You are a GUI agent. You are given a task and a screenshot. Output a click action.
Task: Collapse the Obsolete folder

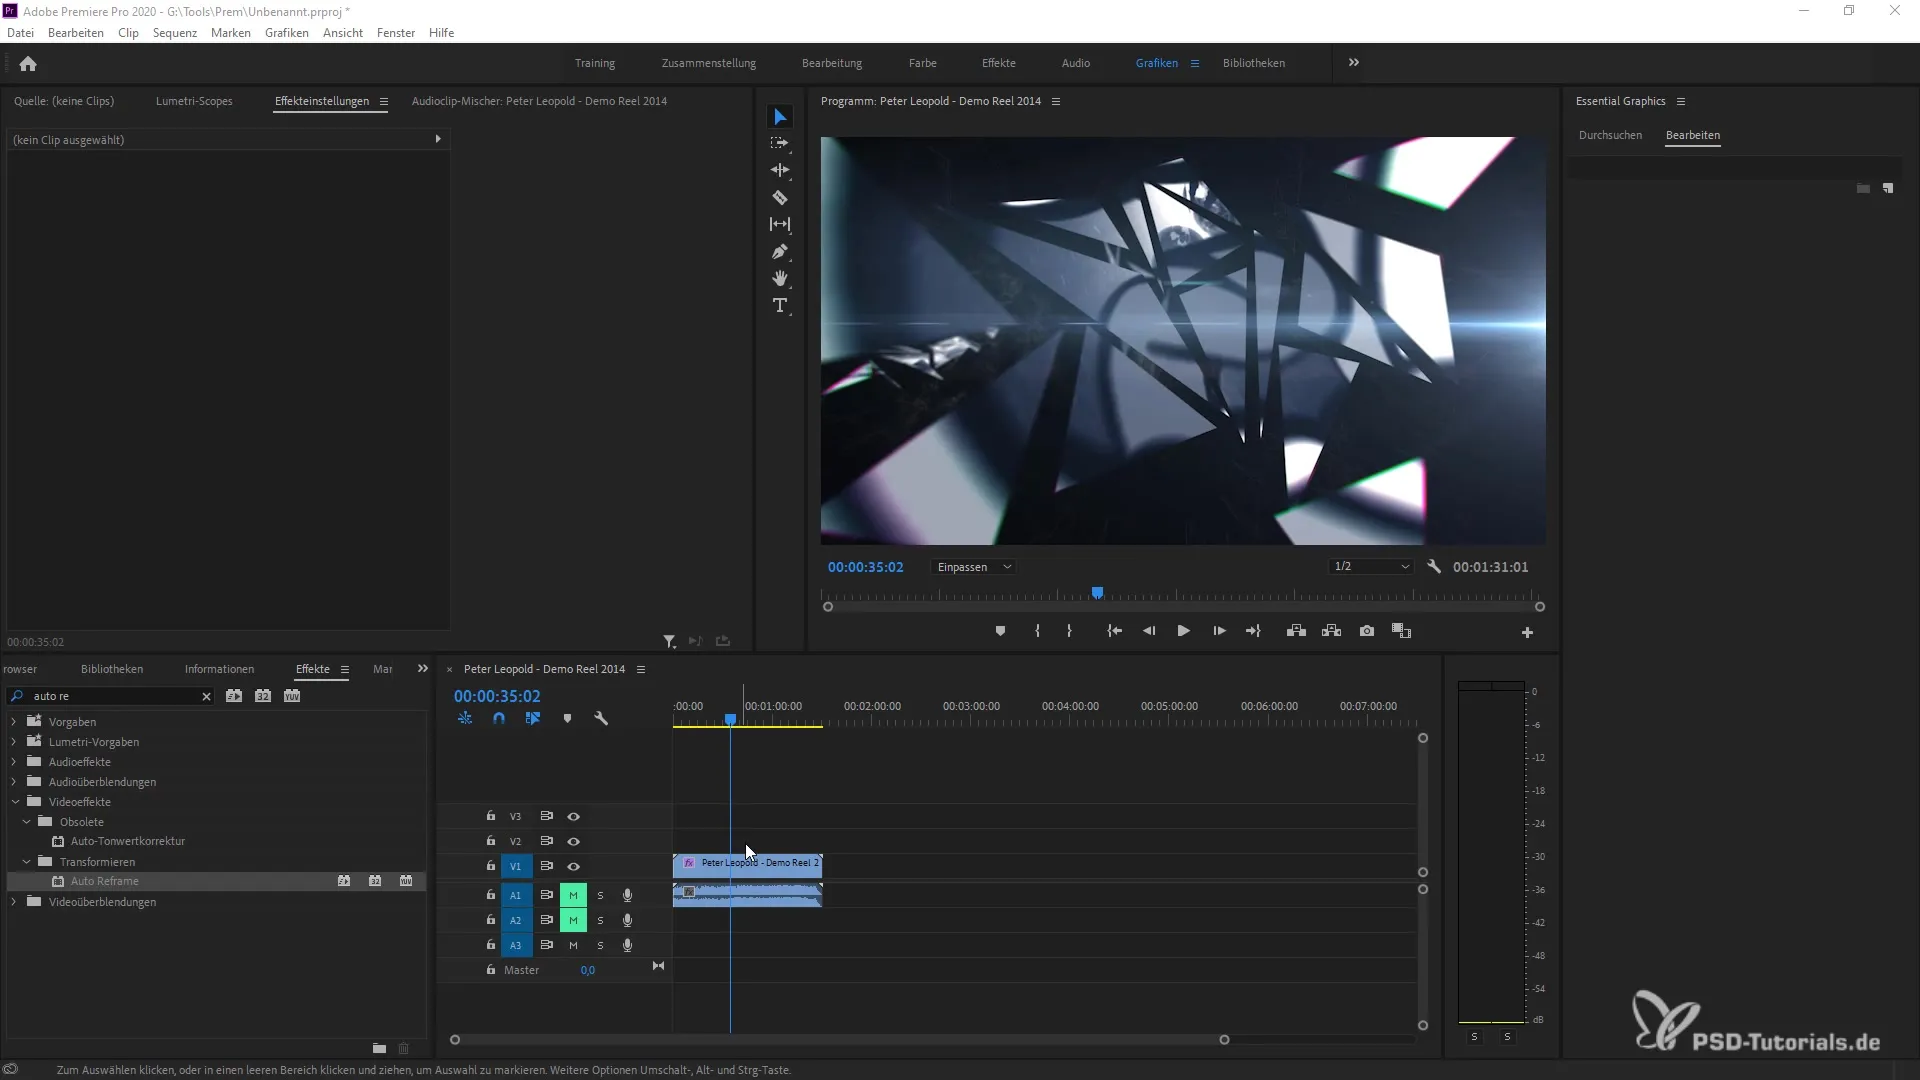26,821
